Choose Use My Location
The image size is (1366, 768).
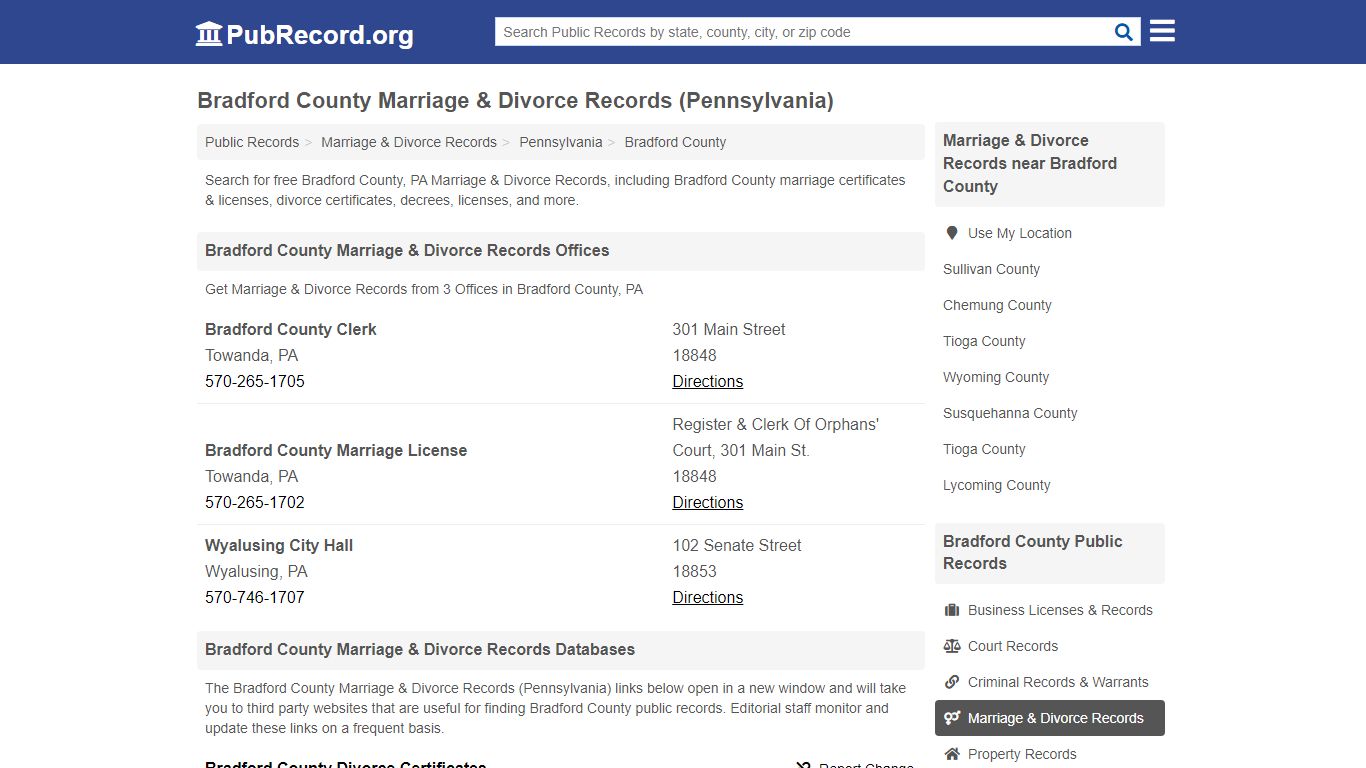pyautogui.click(x=1020, y=233)
